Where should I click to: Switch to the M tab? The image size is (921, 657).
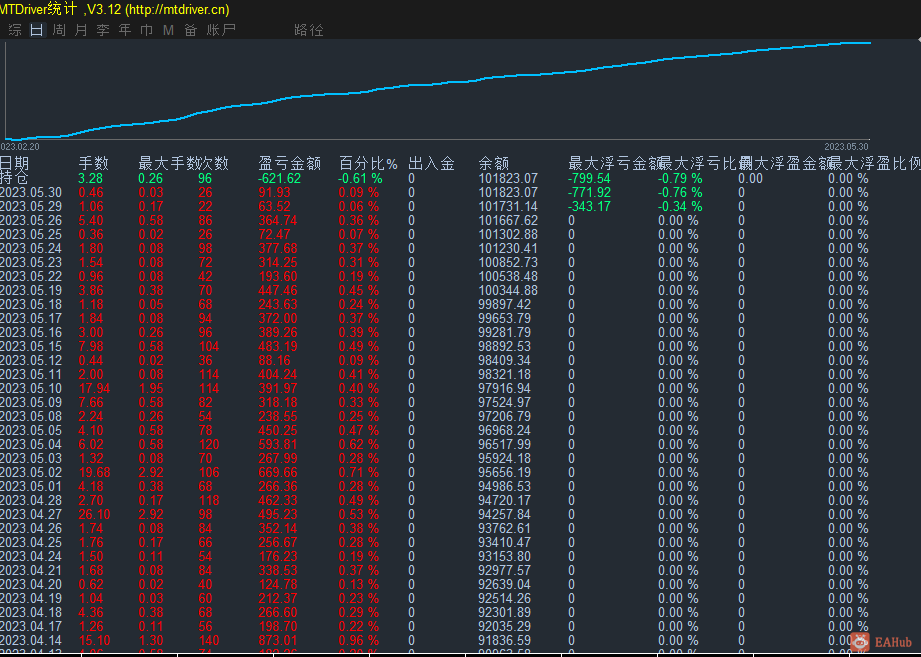point(169,30)
